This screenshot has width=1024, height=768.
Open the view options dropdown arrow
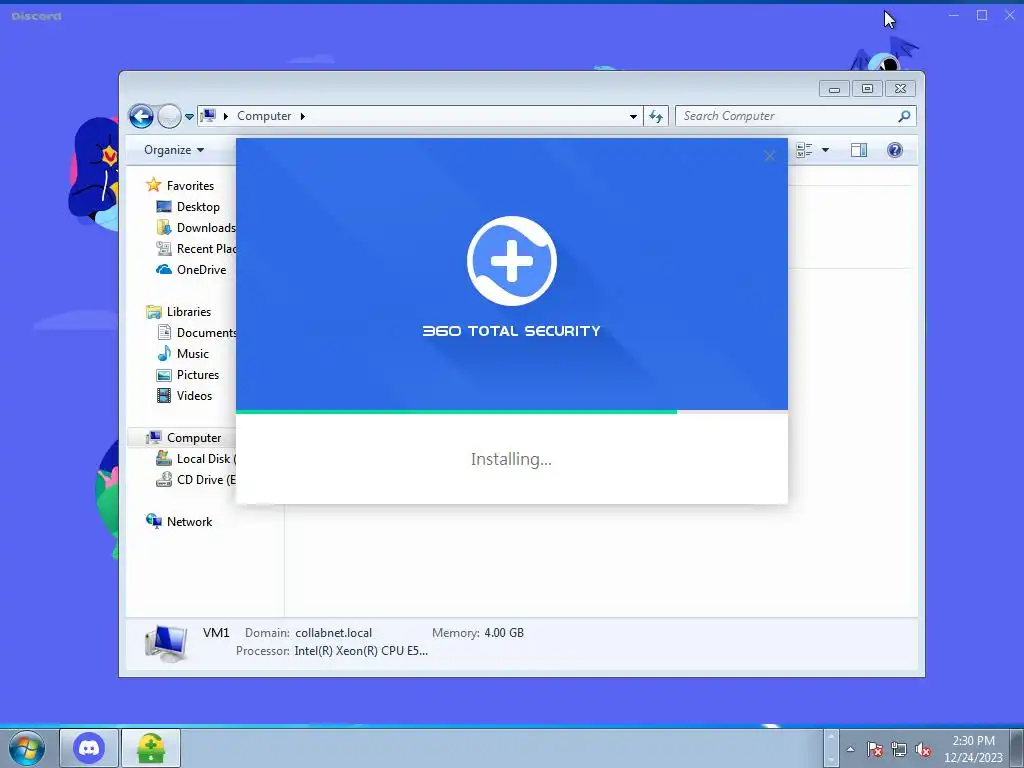click(x=825, y=150)
